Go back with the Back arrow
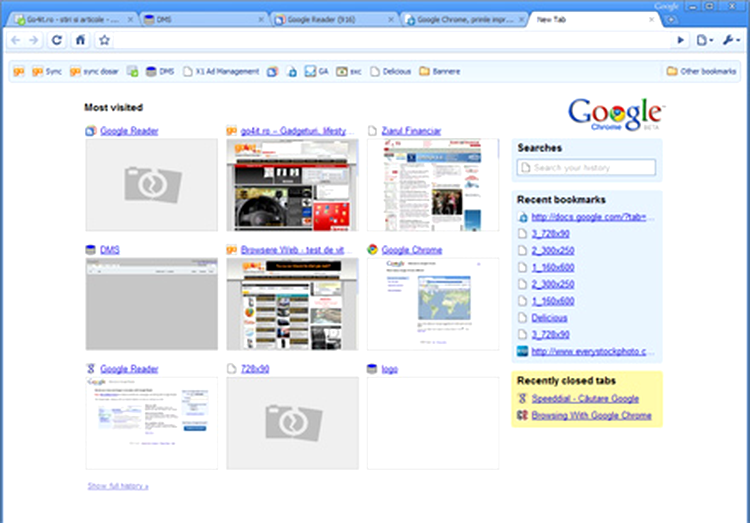750x523 pixels. [15, 40]
